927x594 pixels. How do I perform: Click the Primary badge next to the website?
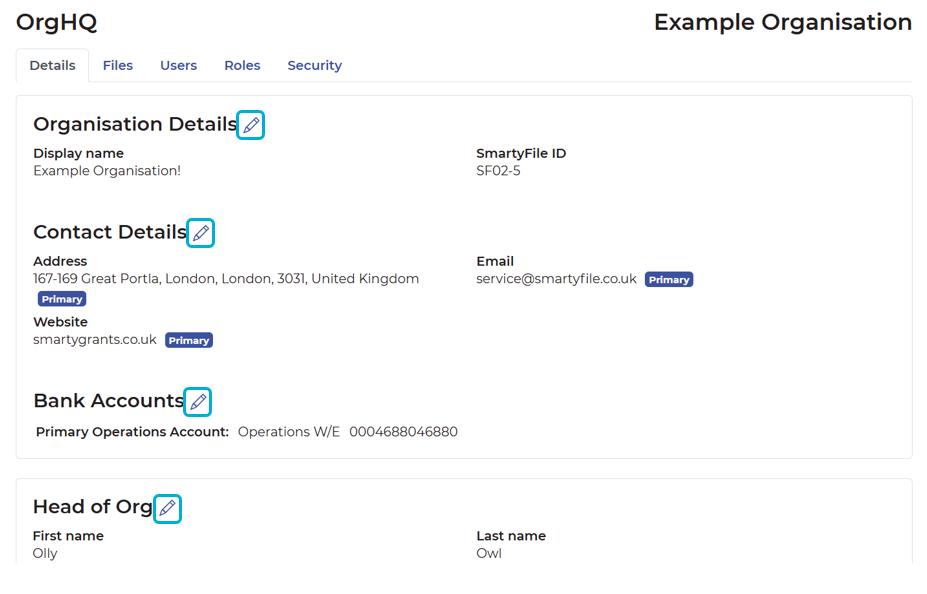[188, 340]
